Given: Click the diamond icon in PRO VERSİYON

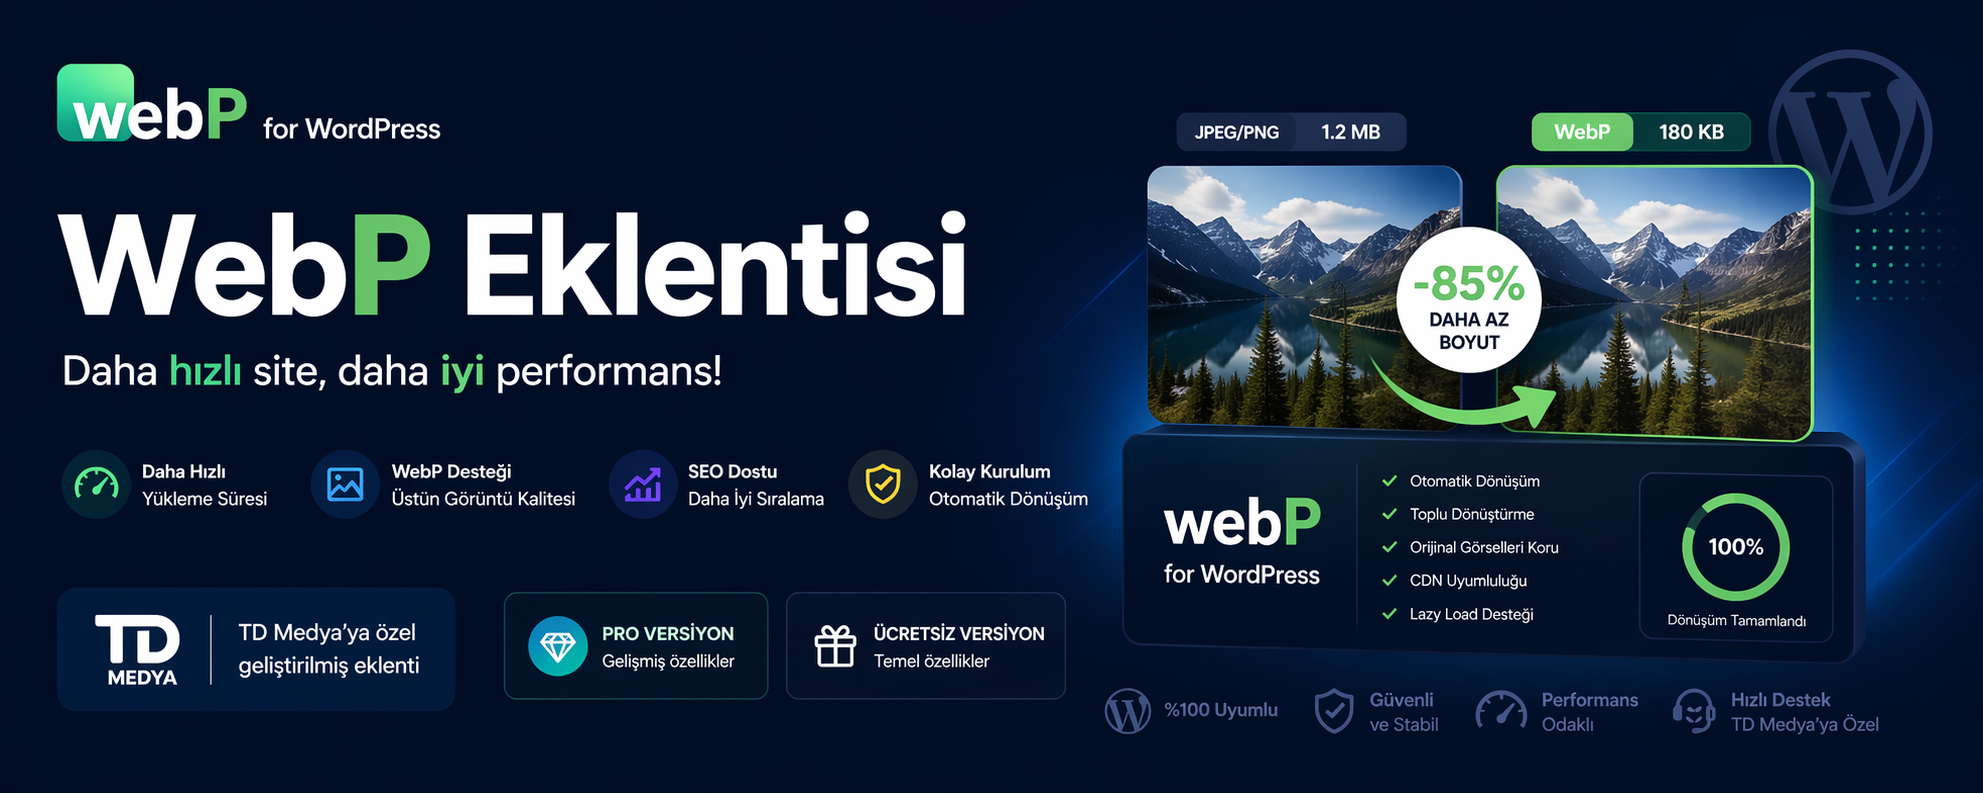Looking at the screenshot, I should click(x=557, y=646).
